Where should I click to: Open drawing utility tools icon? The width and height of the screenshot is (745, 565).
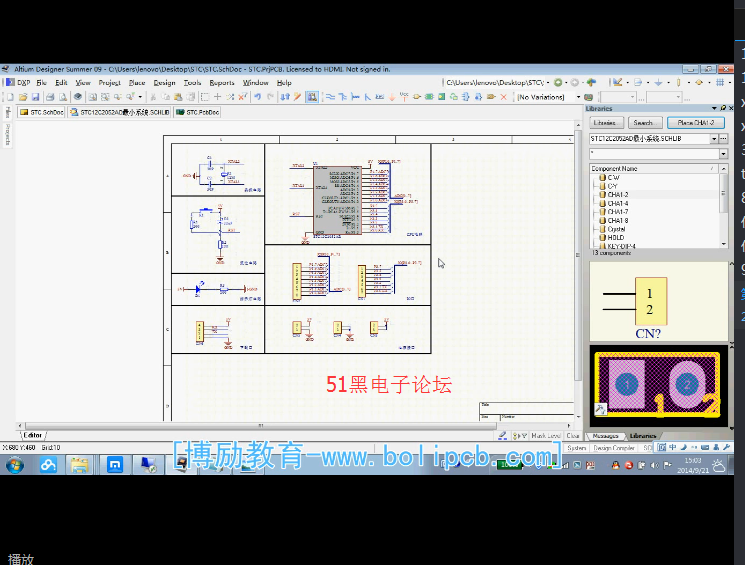(617, 83)
